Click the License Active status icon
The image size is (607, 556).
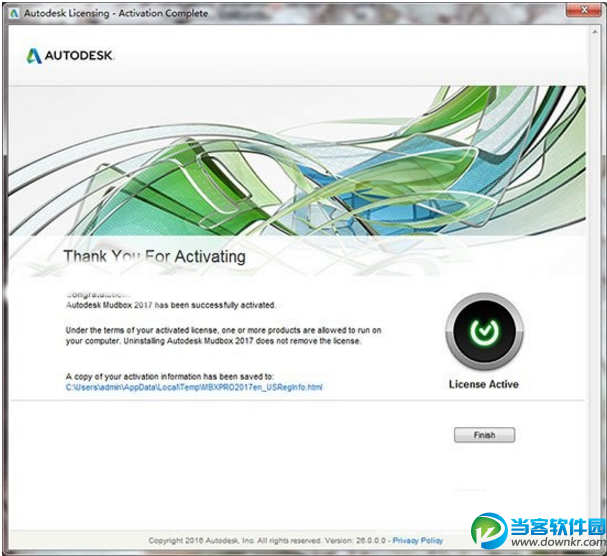coord(484,331)
